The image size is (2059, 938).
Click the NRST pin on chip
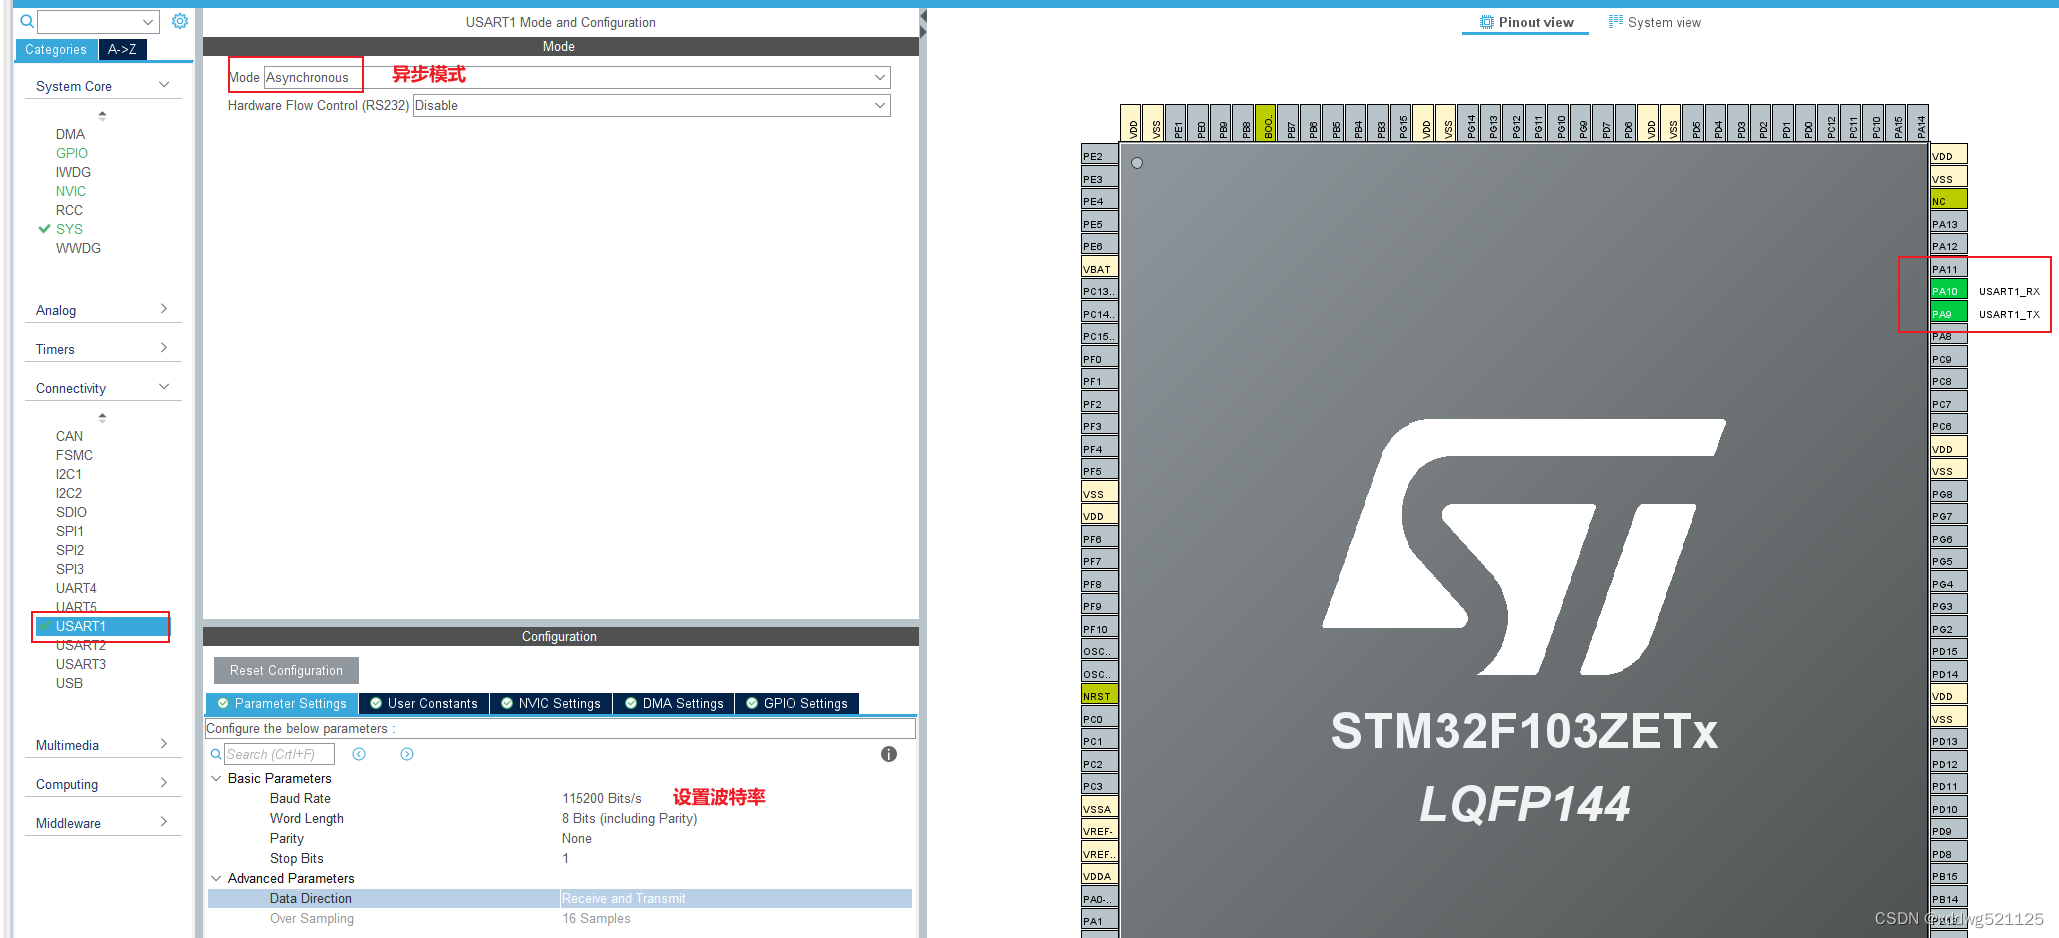[x=1099, y=695]
